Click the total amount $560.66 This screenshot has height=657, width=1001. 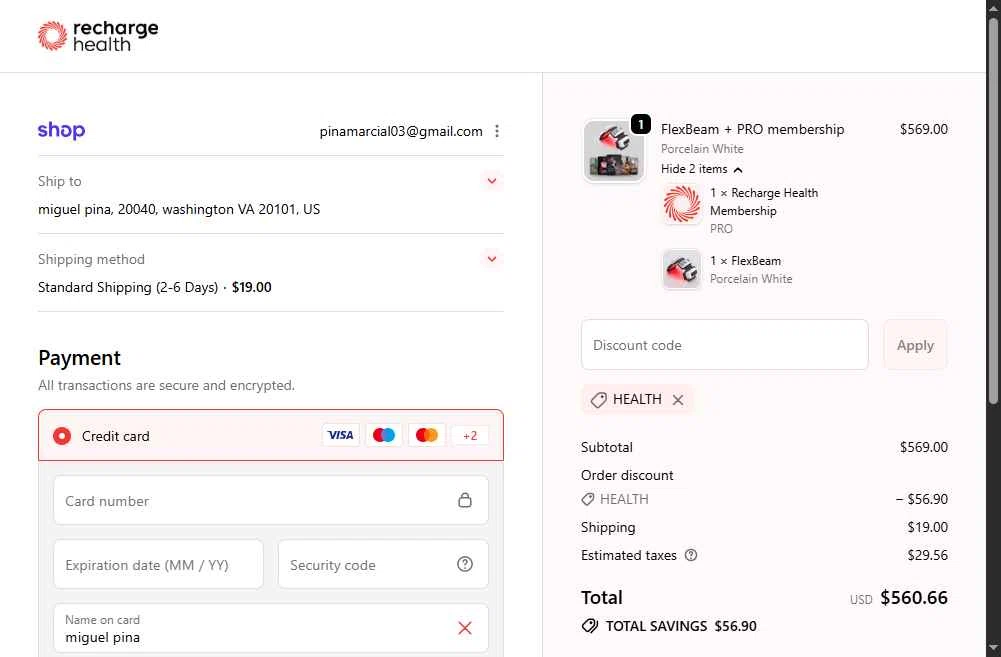914,598
